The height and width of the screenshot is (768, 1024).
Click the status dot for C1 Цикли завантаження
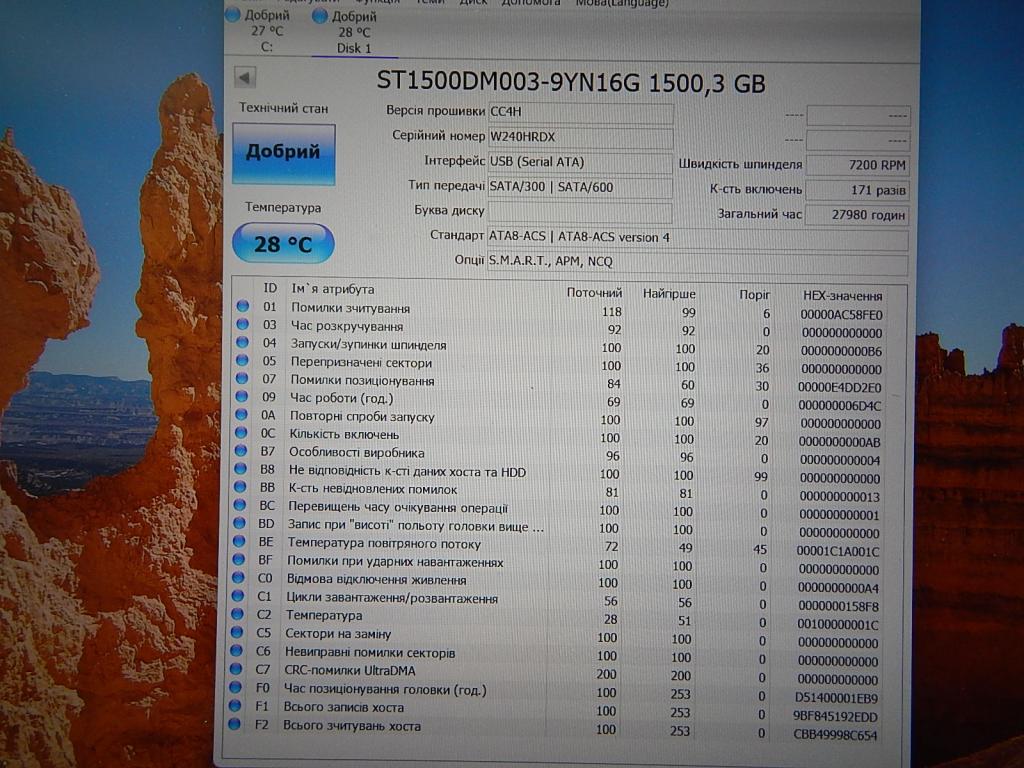coord(238,596)
